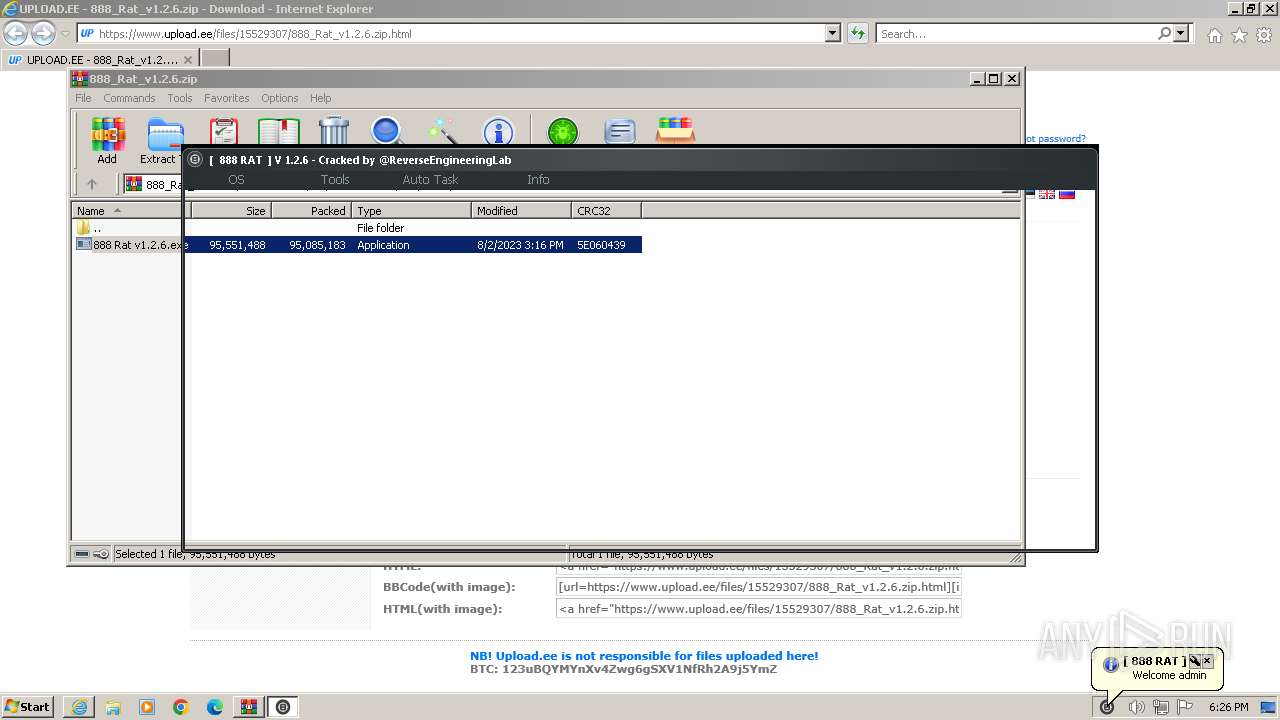
Task: Sort archive list by Size column
Action: [x=231, y=211]
